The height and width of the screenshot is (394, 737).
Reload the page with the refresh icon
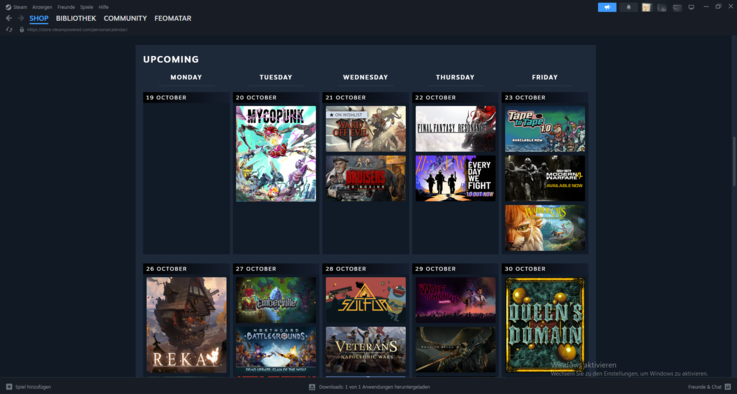coord(9,30)
